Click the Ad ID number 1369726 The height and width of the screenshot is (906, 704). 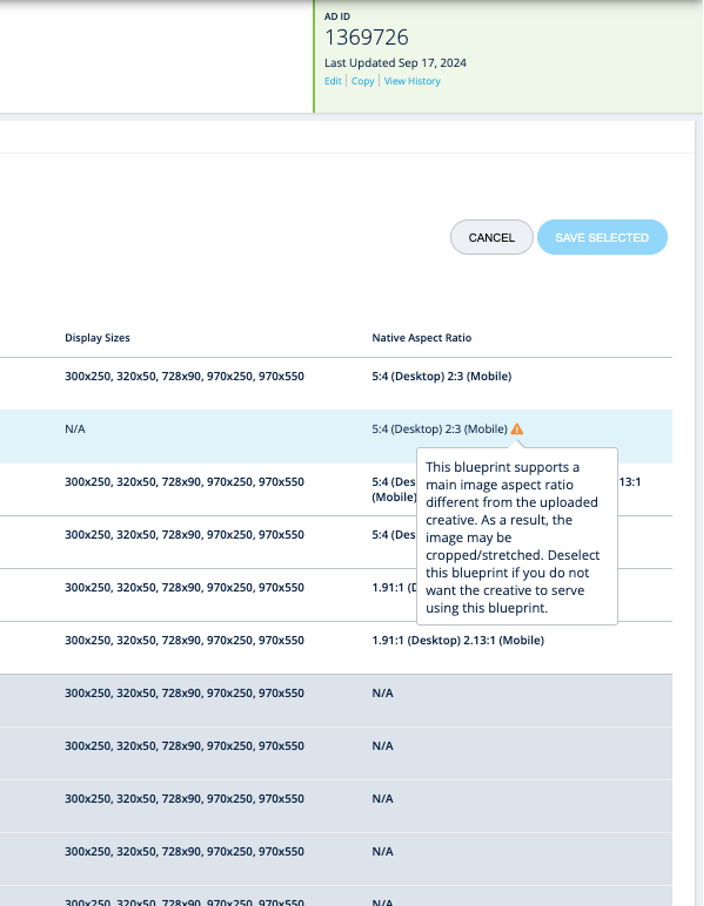[366, 38]
